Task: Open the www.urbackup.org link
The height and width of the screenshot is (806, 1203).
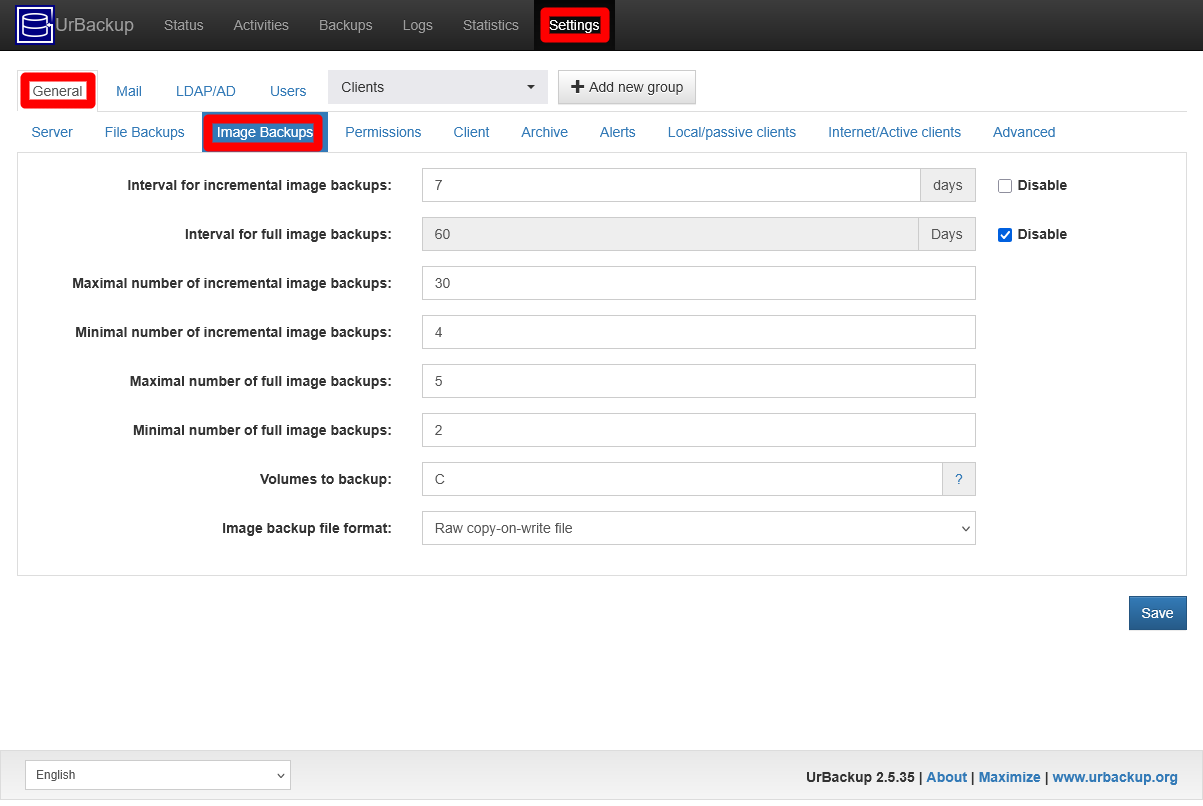Action: coord(1115,777)
